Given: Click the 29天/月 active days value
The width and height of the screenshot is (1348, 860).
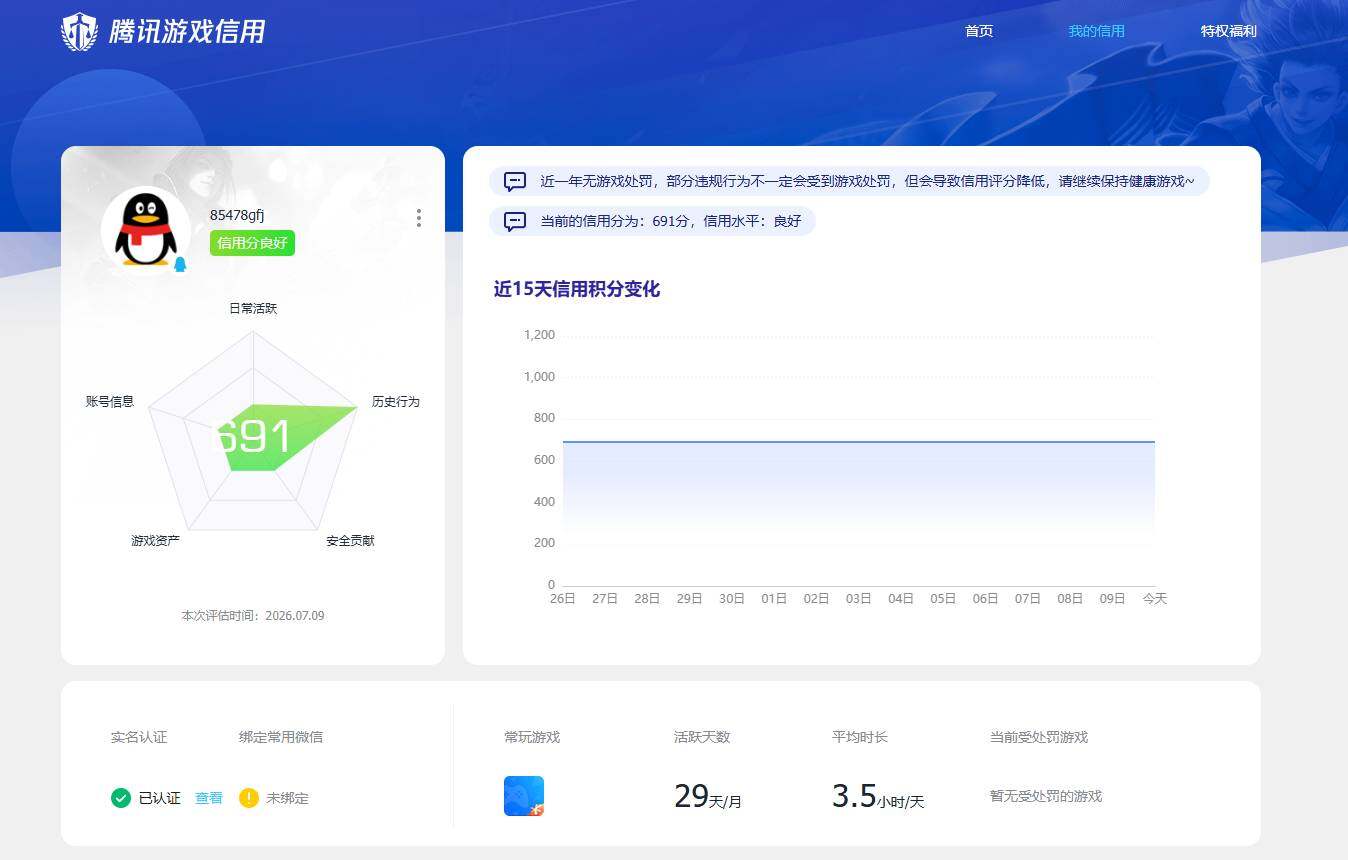Looking at the screenshot, I should click(708, 797).
